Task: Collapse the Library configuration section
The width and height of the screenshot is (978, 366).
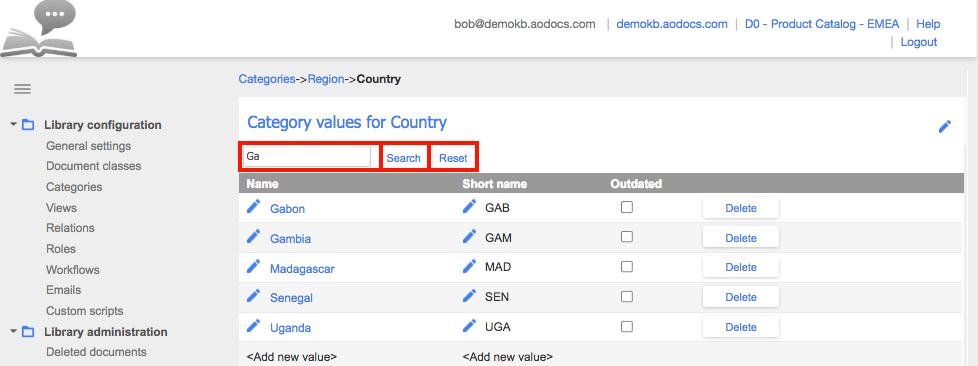Action: pyautogui.click(x=13, y=125)
